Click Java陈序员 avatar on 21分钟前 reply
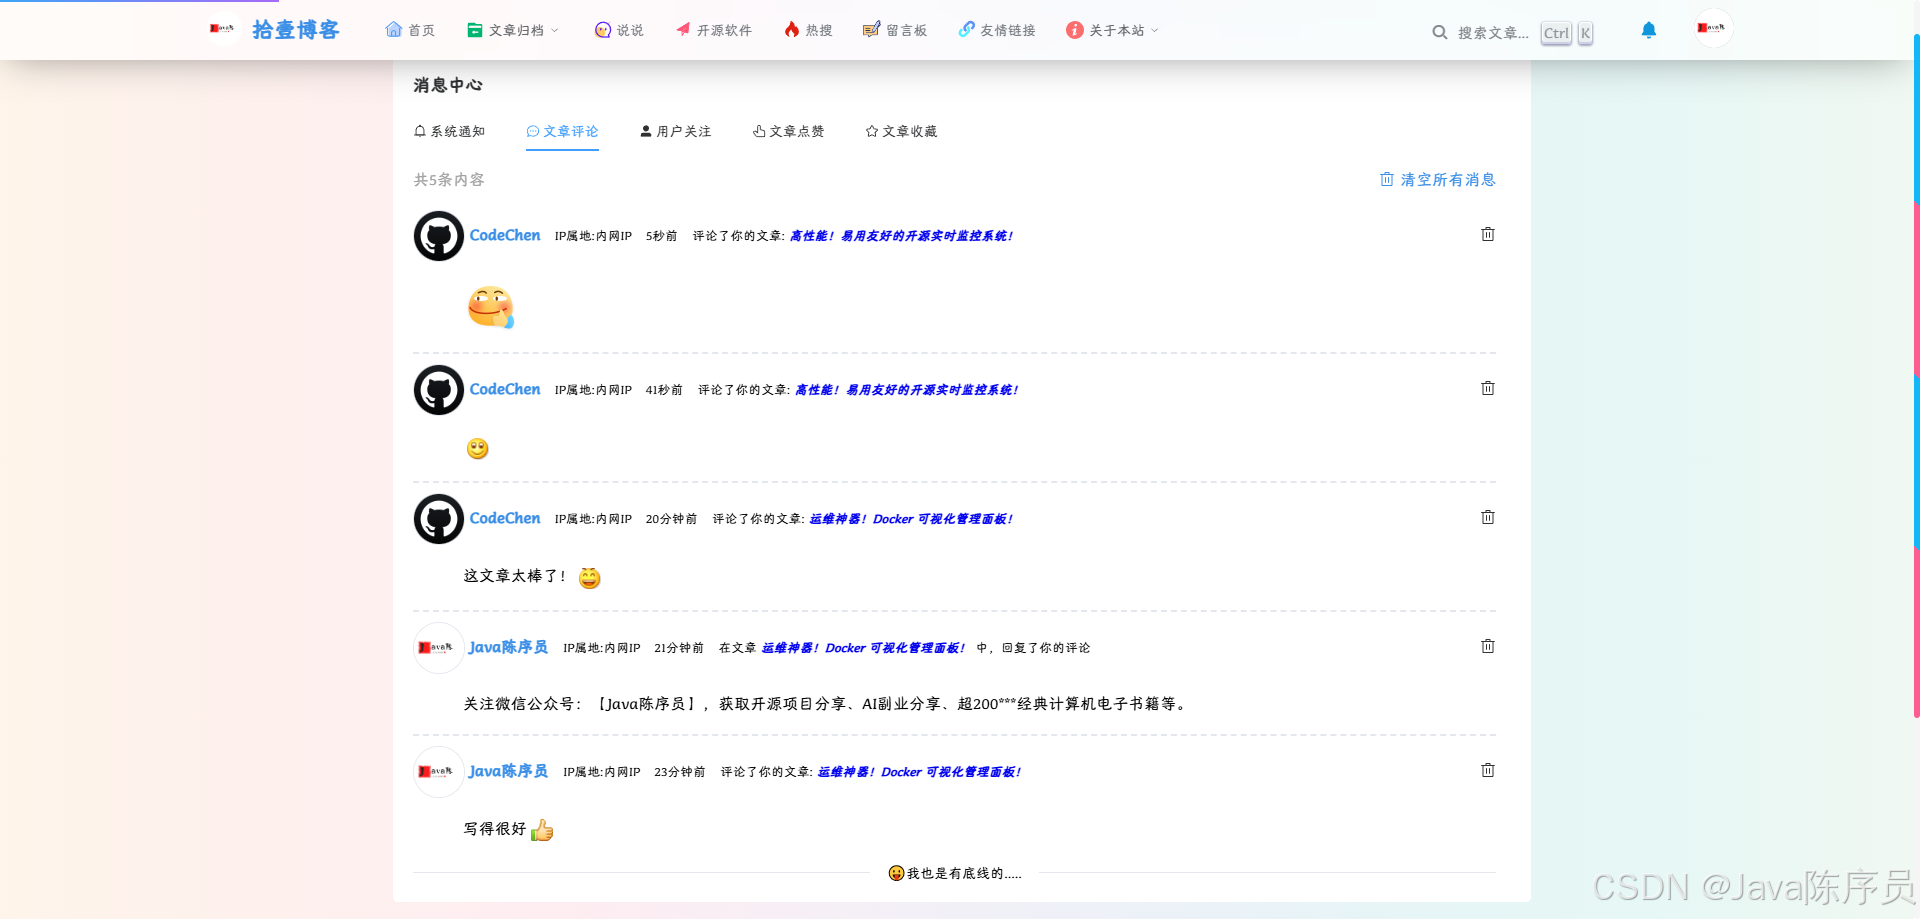Viewport: 1920px width, 919px height. (x=439, y=648)
